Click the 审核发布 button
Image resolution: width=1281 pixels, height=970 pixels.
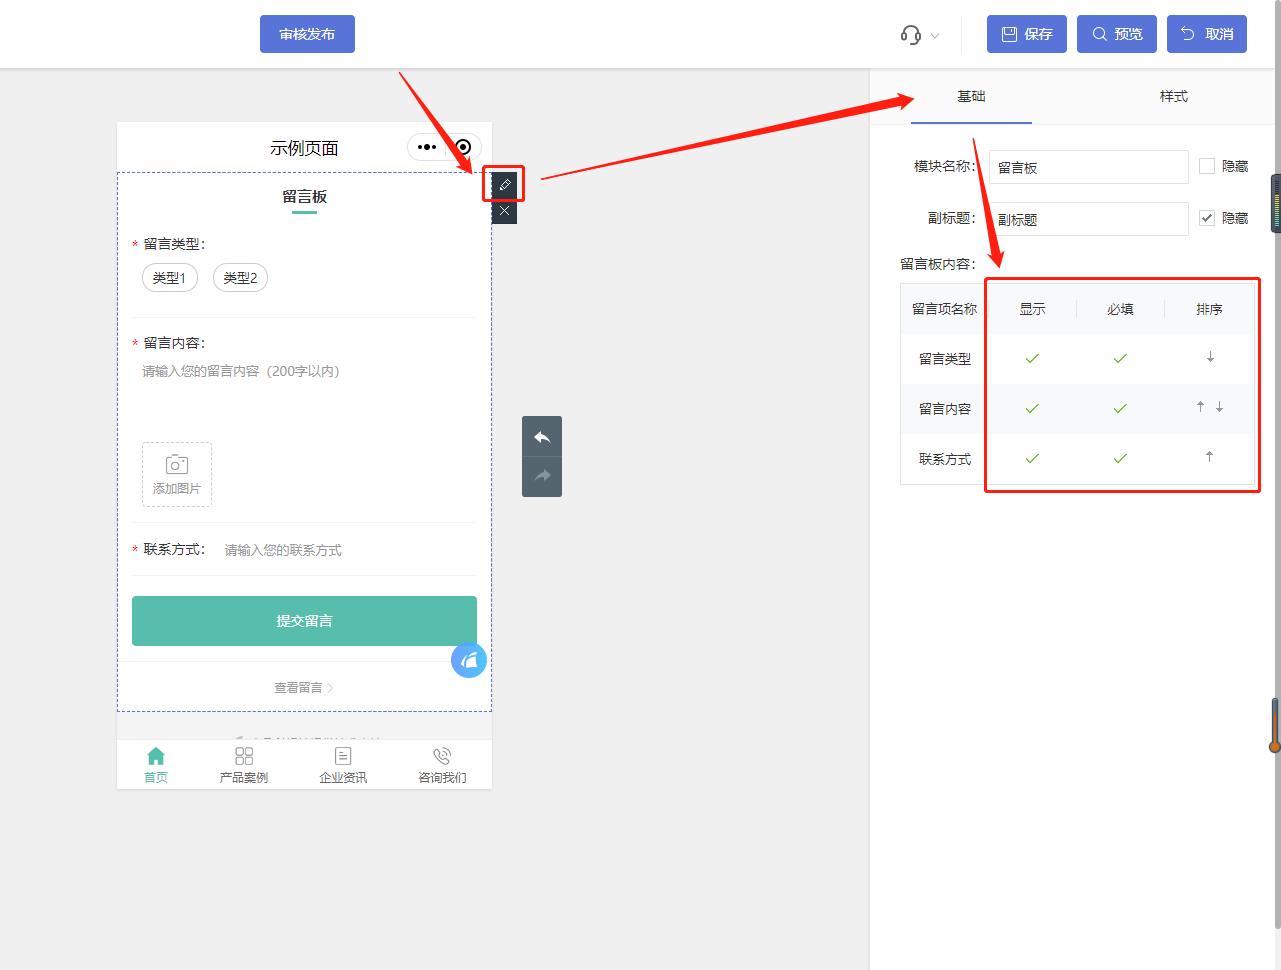coord(306,33)
